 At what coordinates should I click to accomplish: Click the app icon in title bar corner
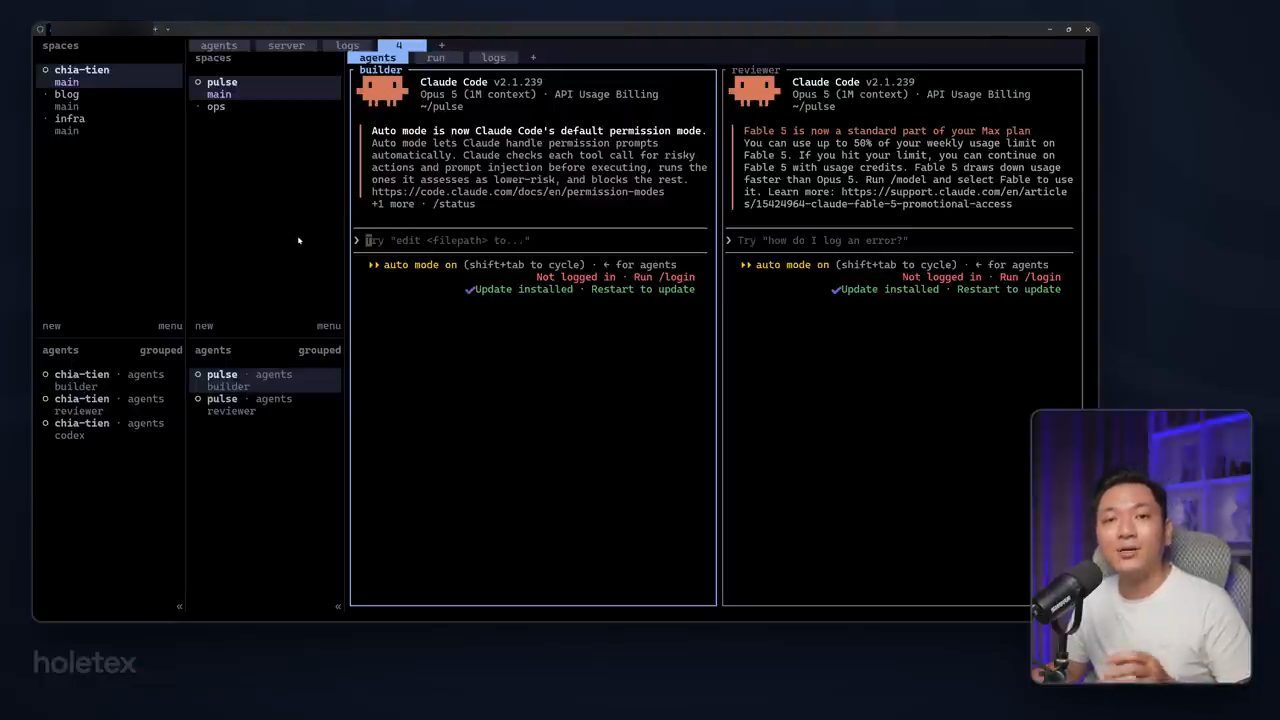tap(40, 29)
